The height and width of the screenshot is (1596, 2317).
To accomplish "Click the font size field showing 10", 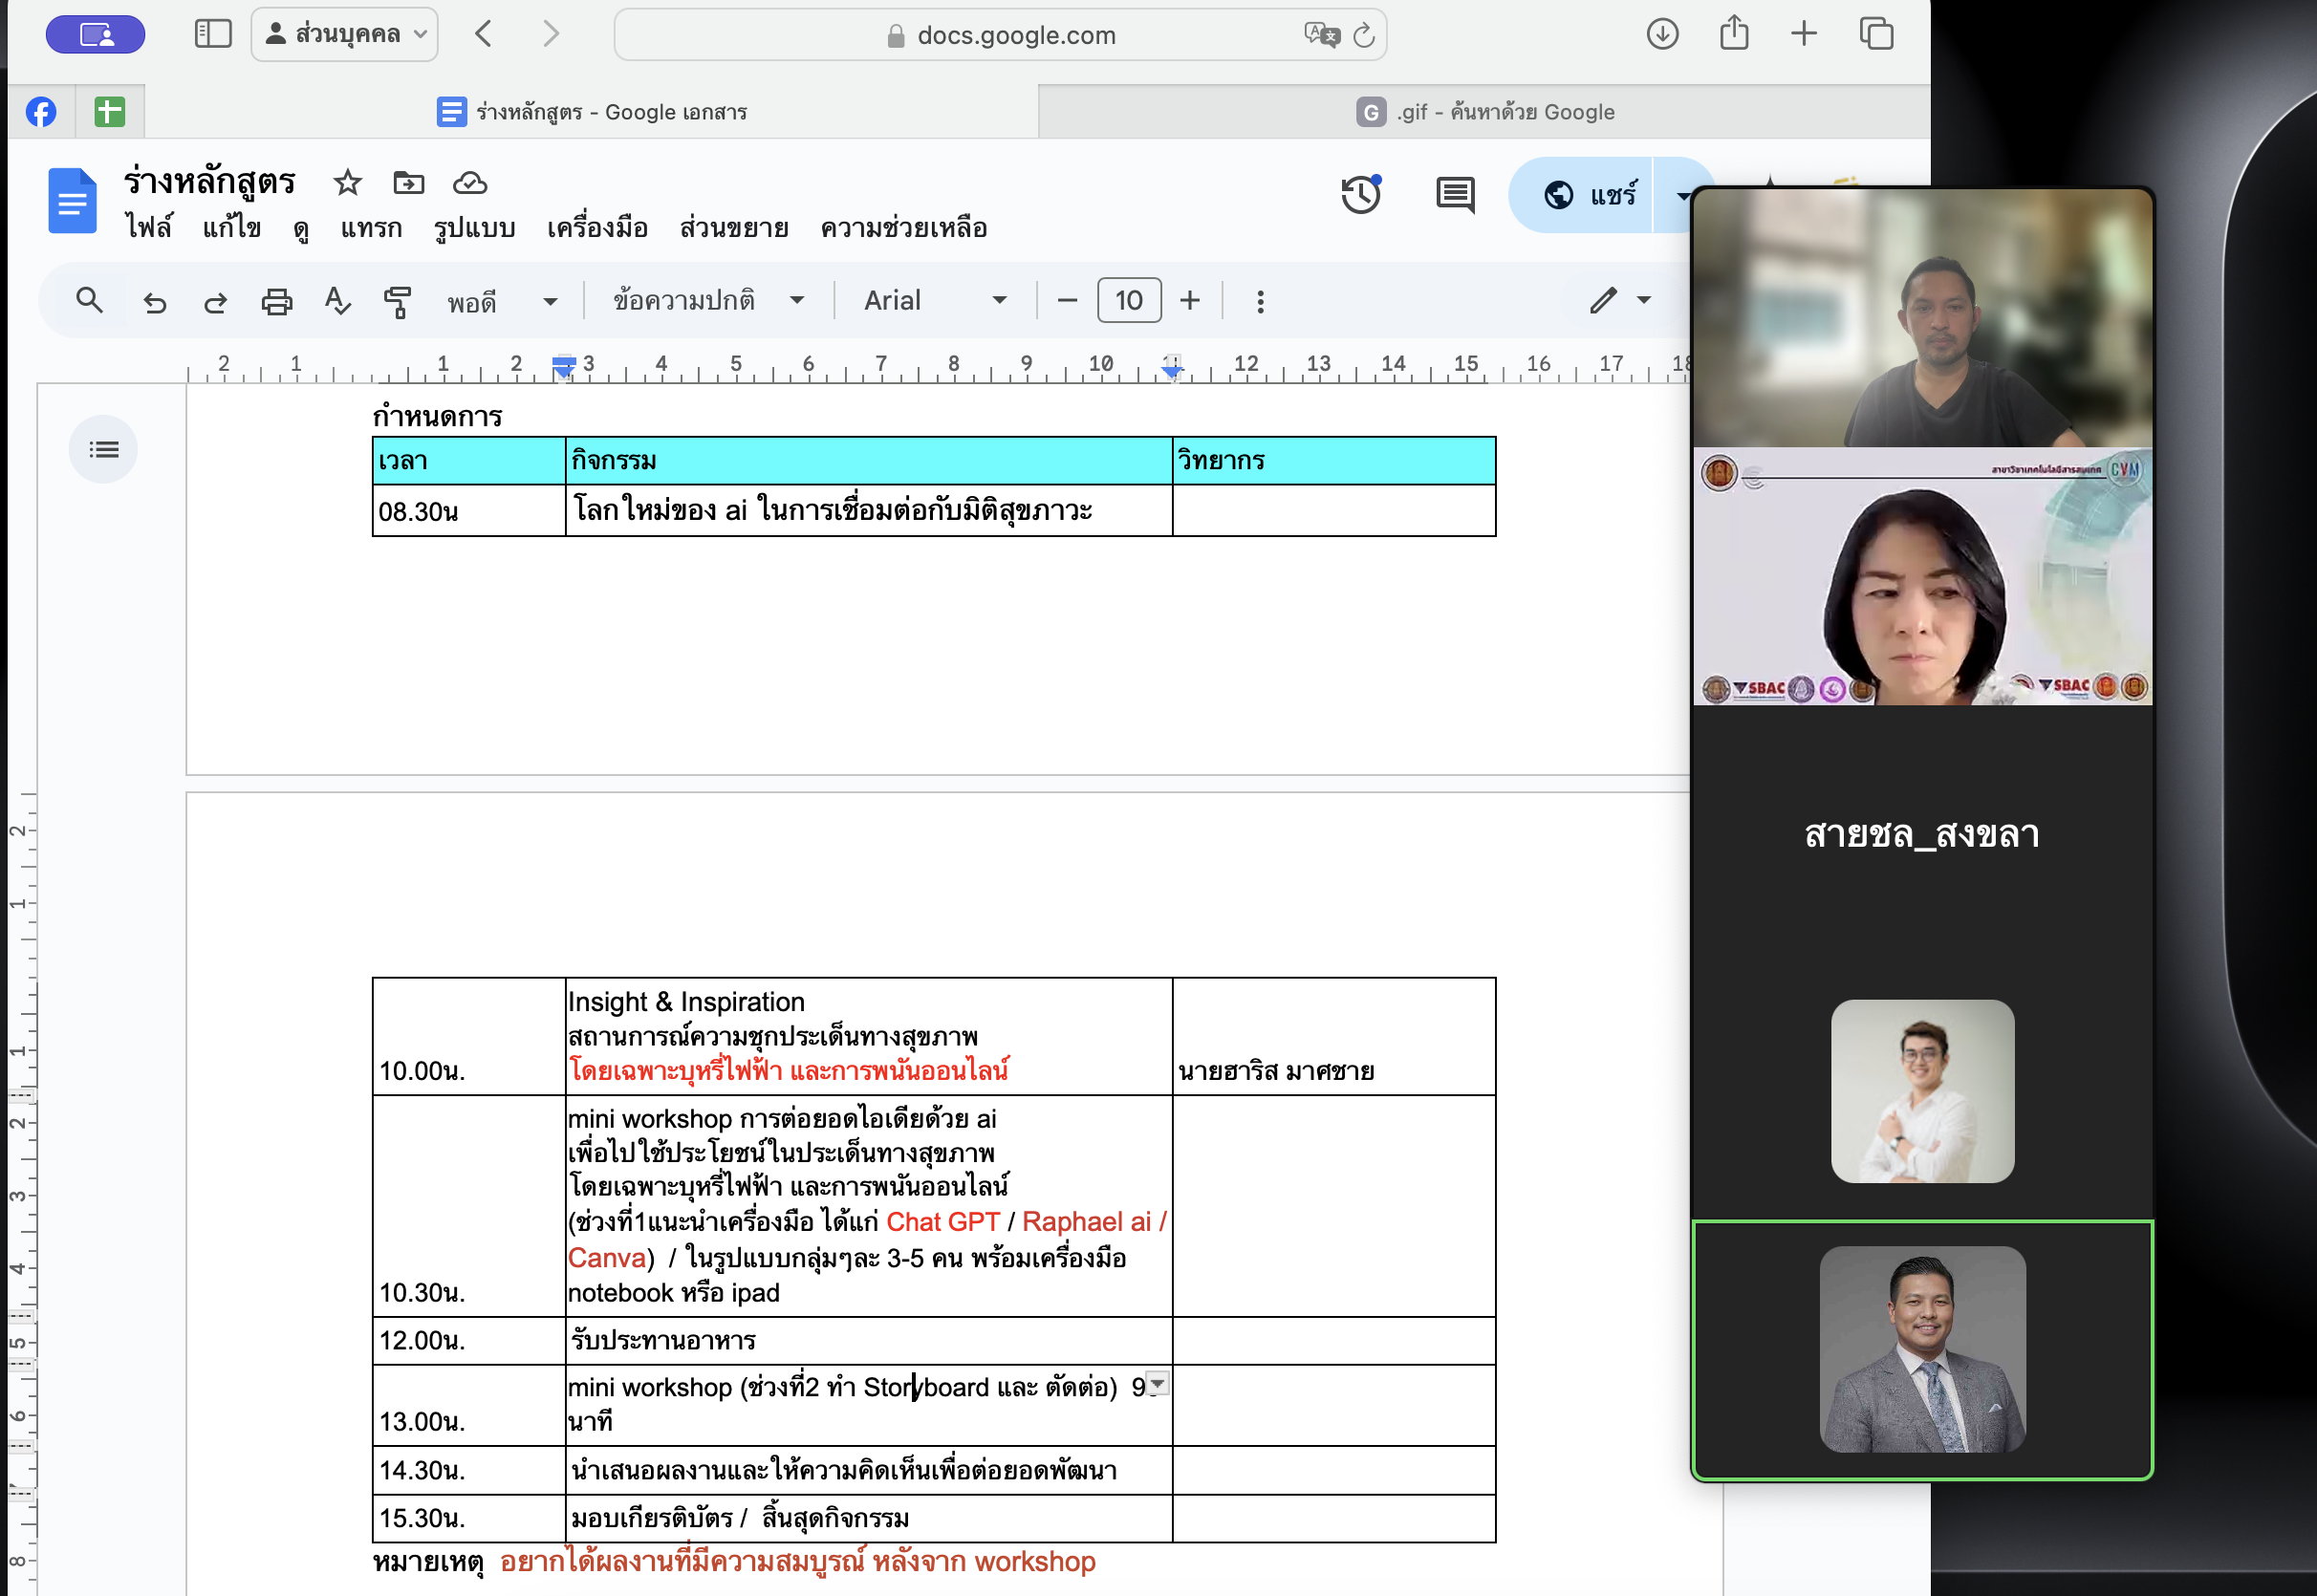I will (1128, 300).
